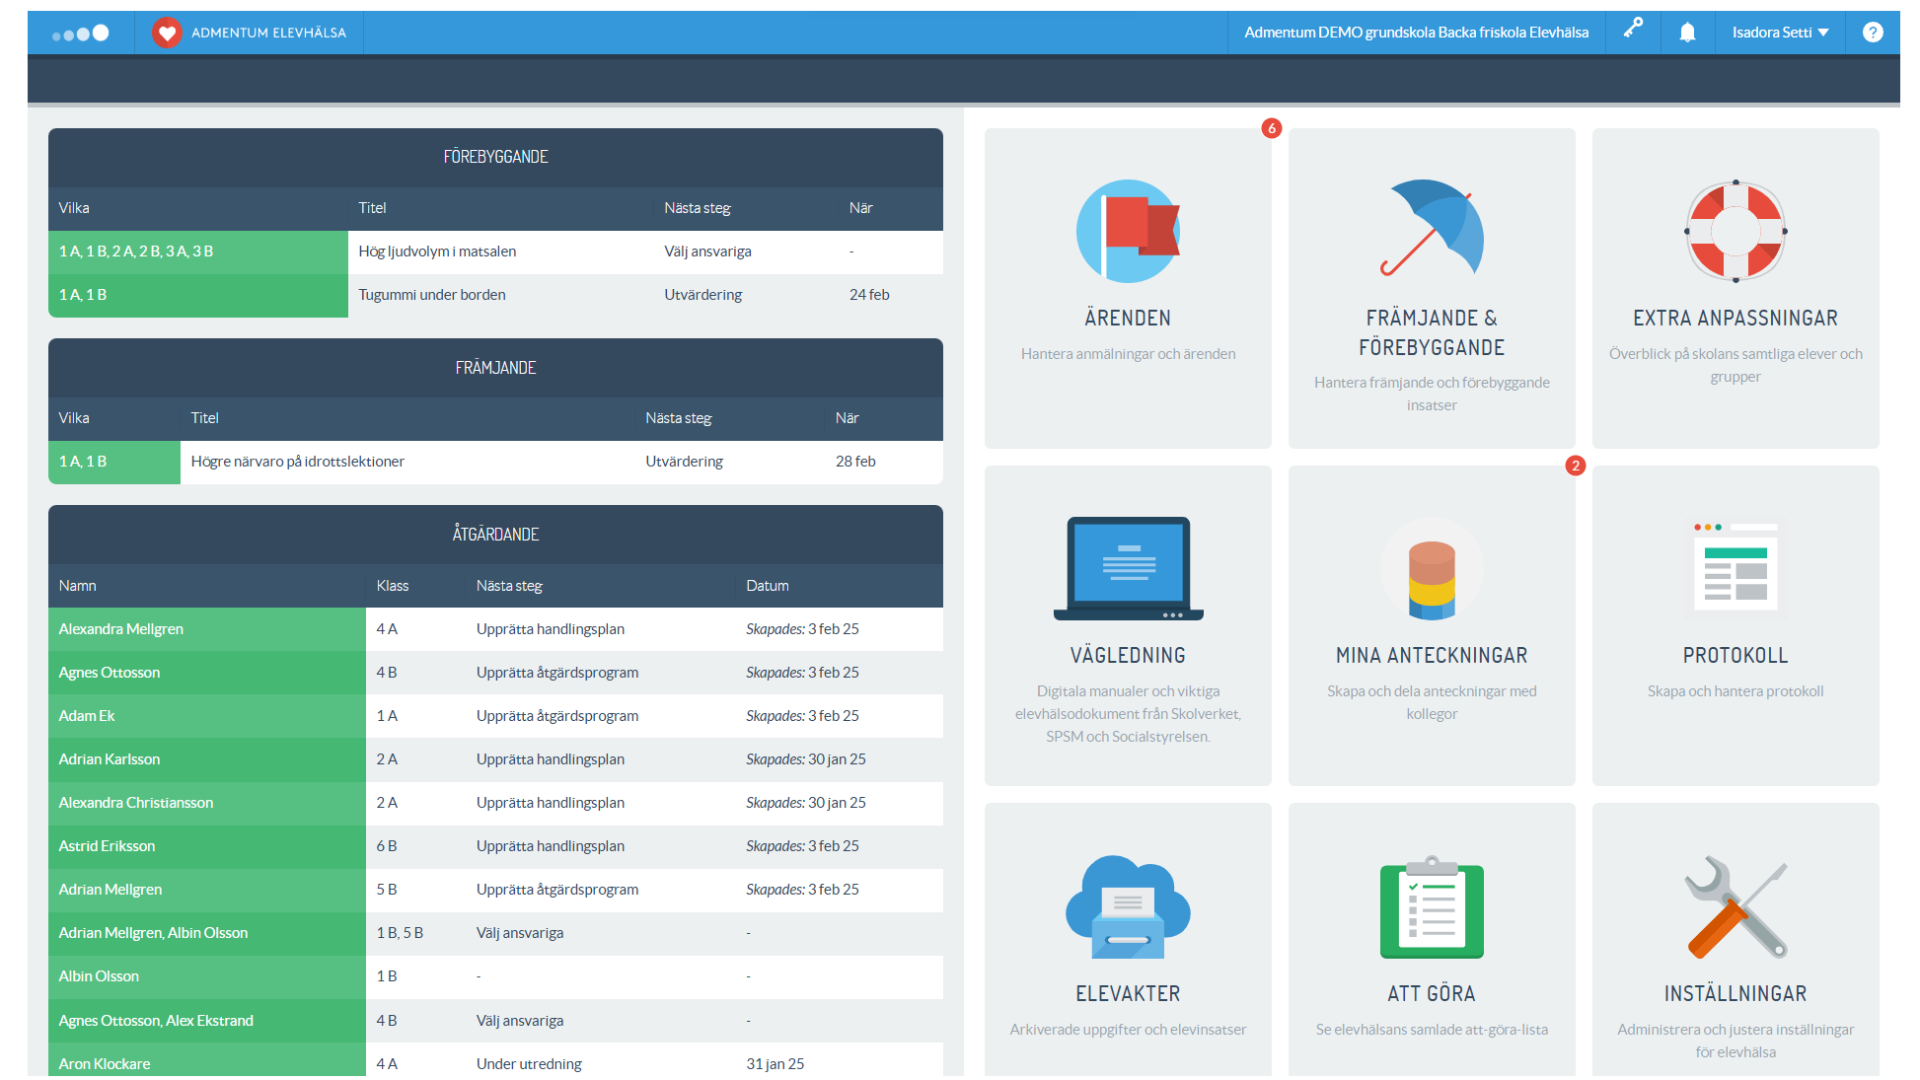Open Extra Anpassningar lifebuoy icon

tap(1735, 231)
